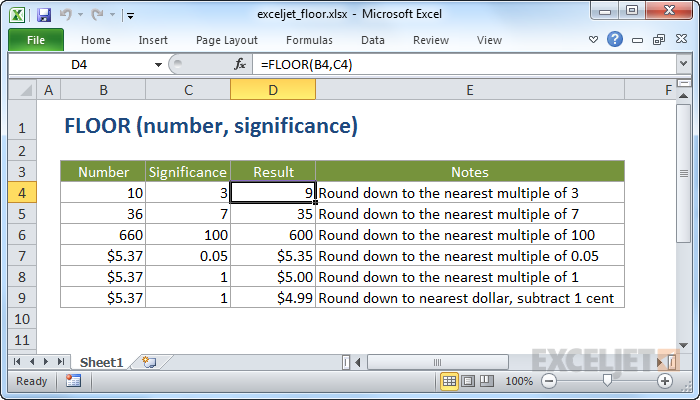Click the zoom out minus icon

pyautogui.click(x=548, y=381)
